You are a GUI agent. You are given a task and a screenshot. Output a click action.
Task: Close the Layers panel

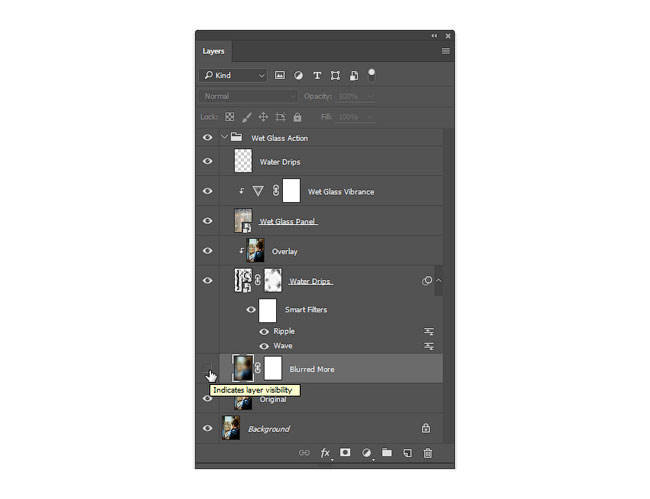coord(448,36)
